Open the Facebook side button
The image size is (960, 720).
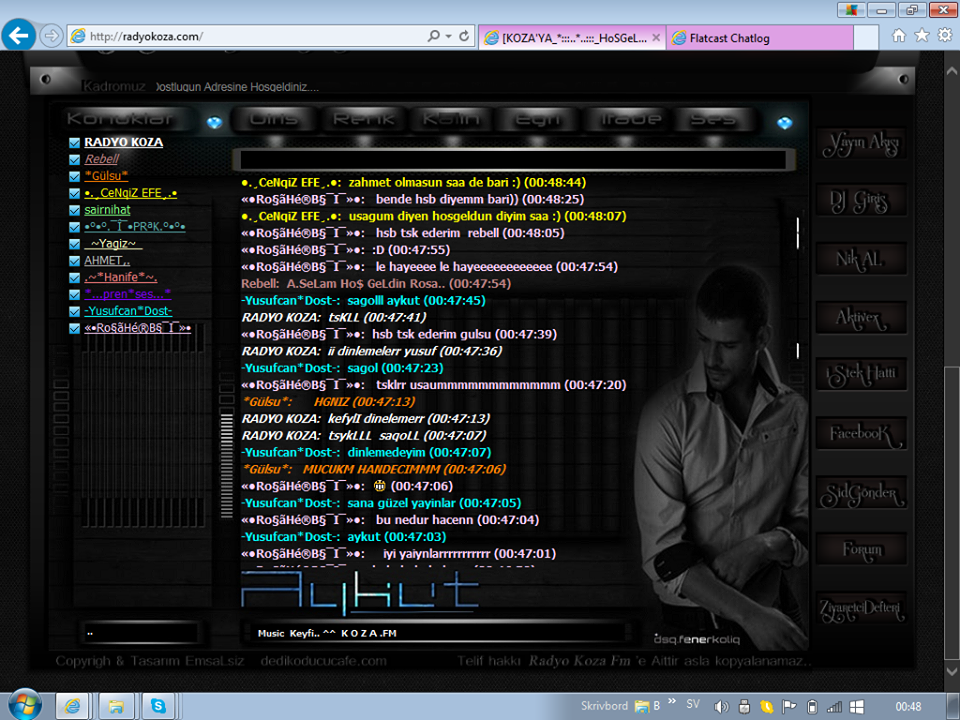click(x=861, y=434)
